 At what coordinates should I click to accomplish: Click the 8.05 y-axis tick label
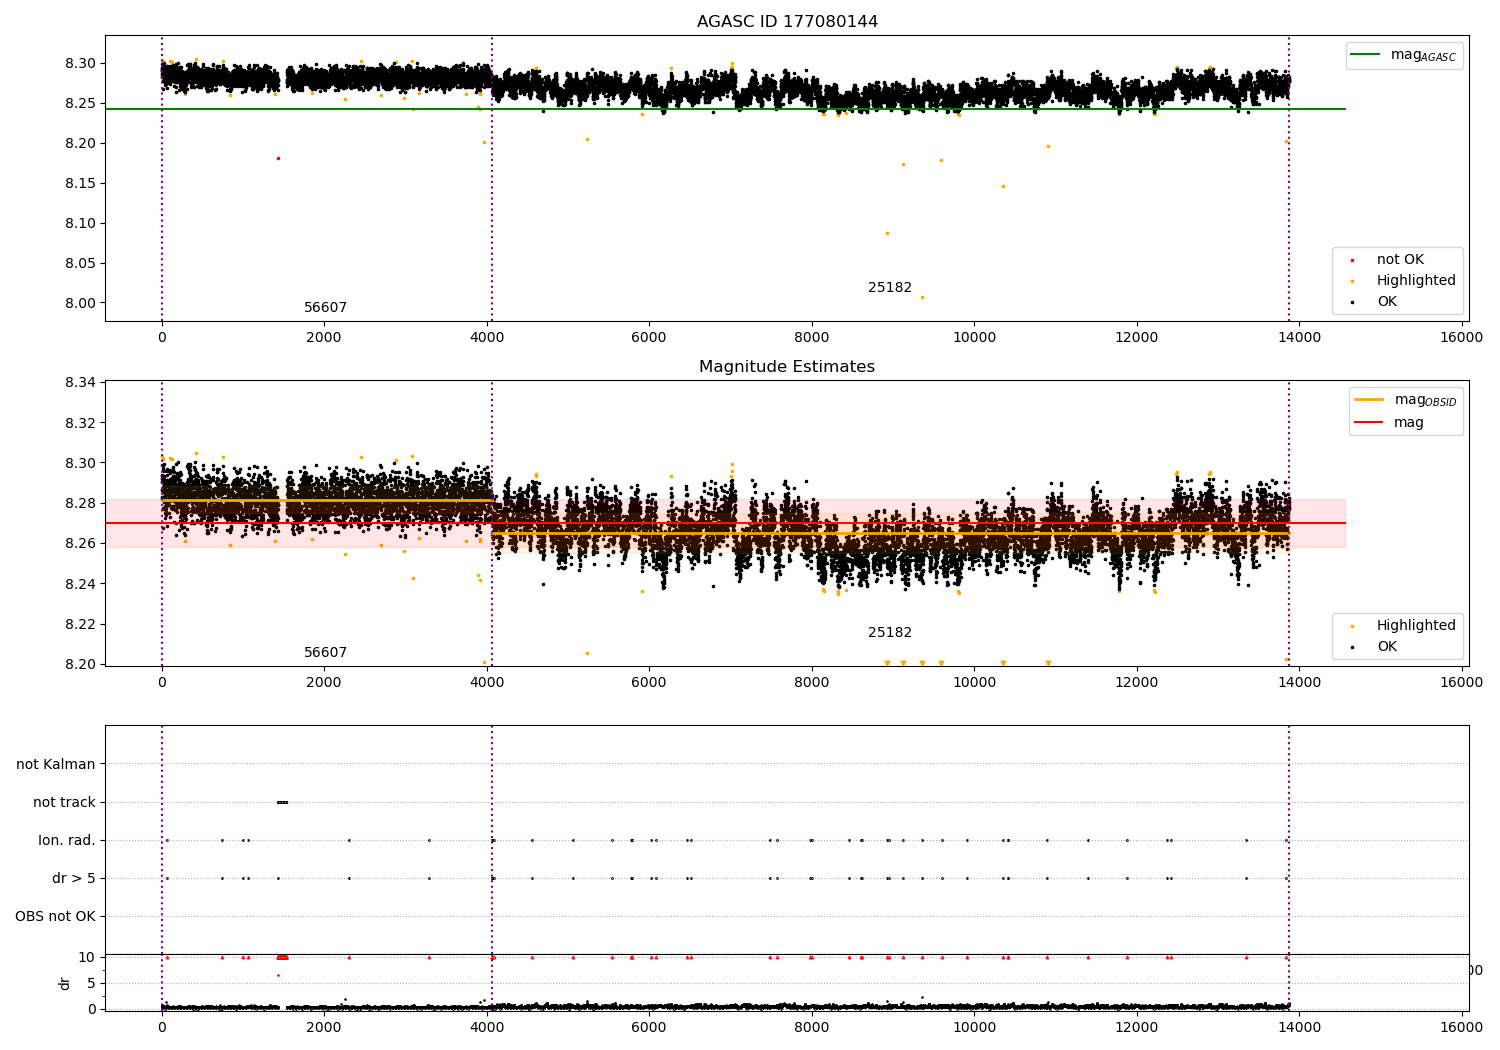click(79, 263)
